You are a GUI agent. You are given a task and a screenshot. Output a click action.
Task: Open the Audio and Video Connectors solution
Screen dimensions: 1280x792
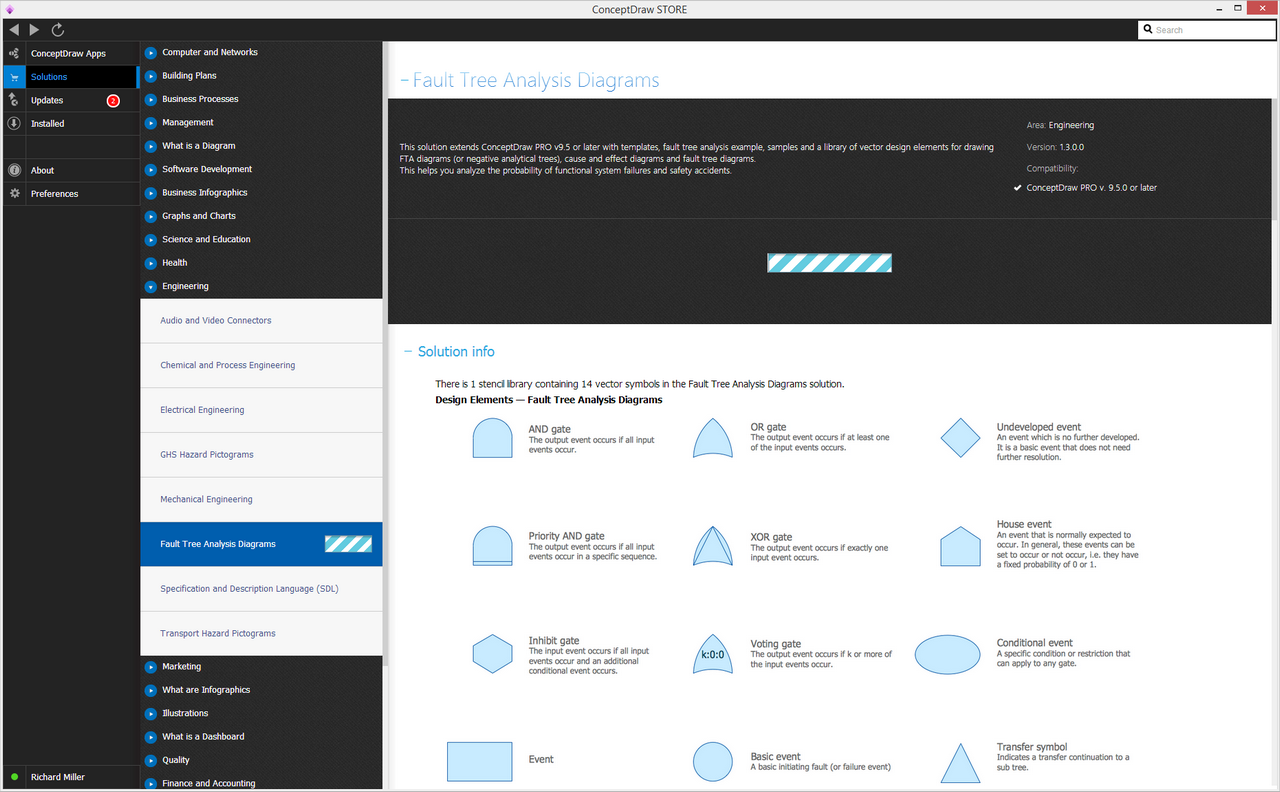(x=261, y=321)
